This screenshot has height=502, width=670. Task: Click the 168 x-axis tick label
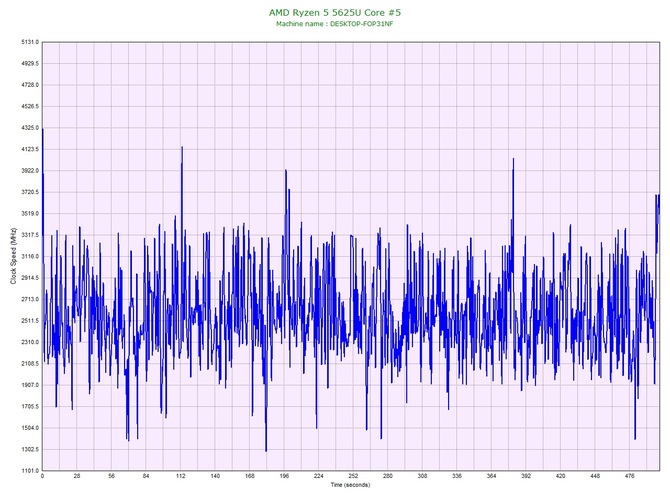250,476
